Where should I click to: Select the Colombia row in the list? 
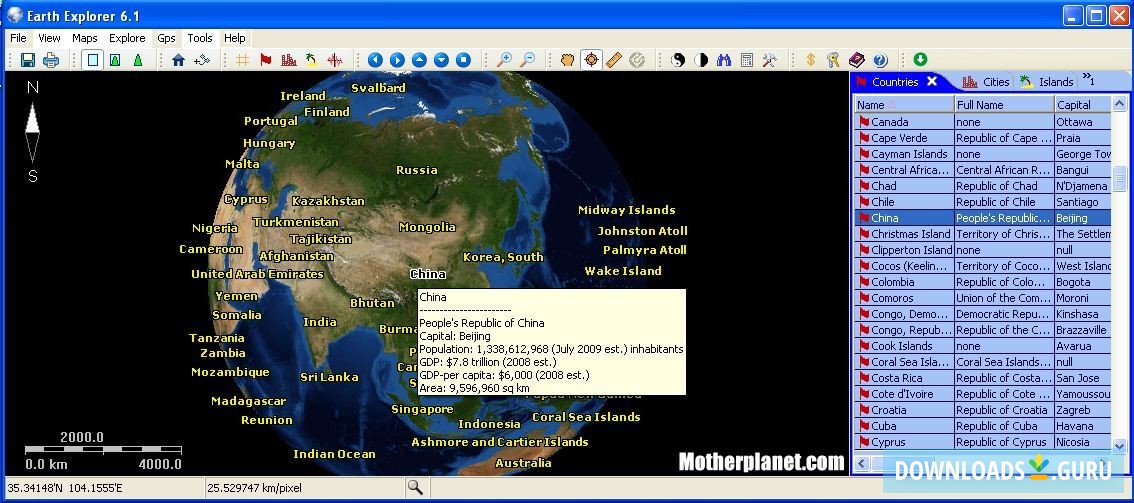click(982, 282)
